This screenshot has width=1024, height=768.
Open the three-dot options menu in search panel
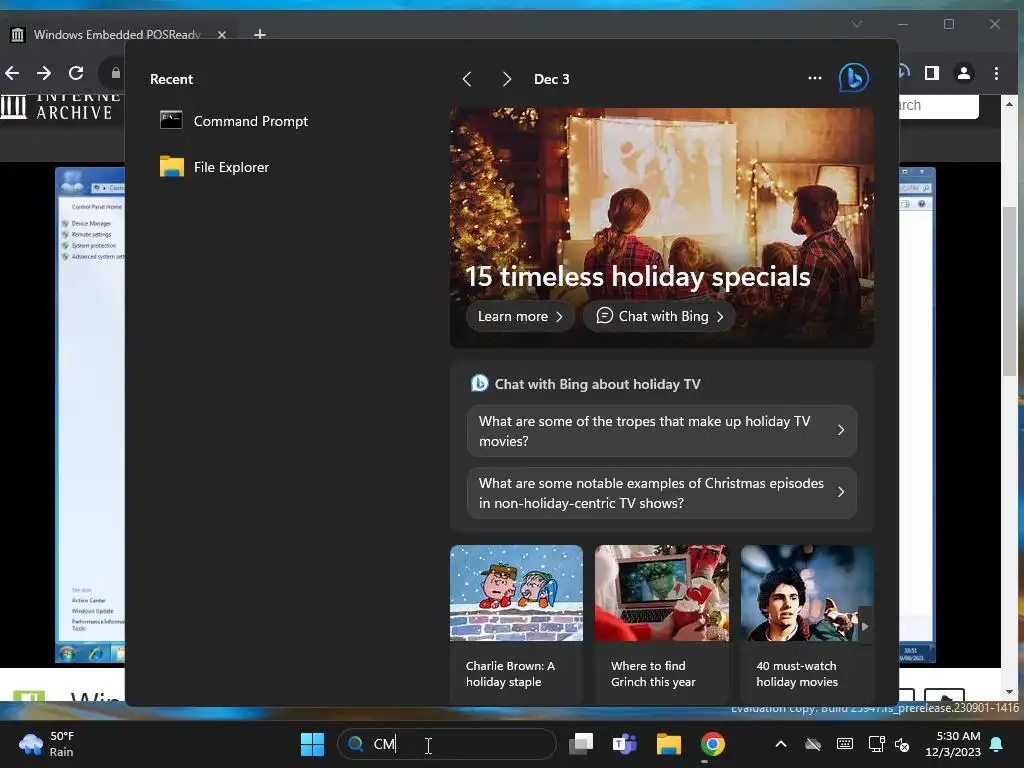tap(814, 78)
